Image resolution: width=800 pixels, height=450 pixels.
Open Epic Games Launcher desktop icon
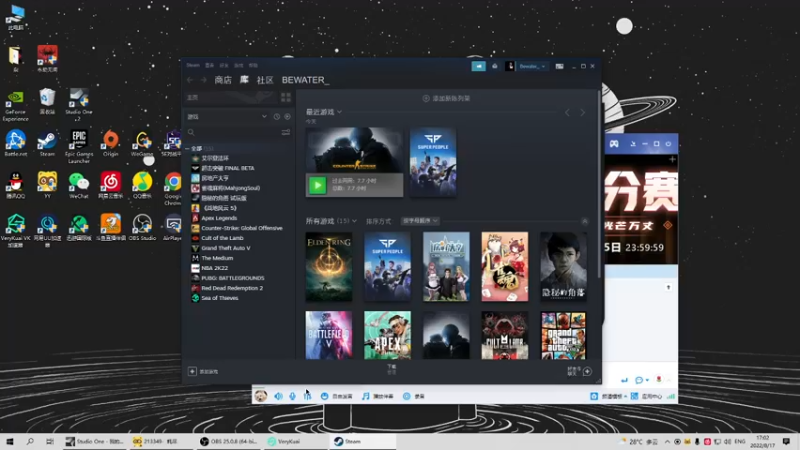(x=79, y=147)
